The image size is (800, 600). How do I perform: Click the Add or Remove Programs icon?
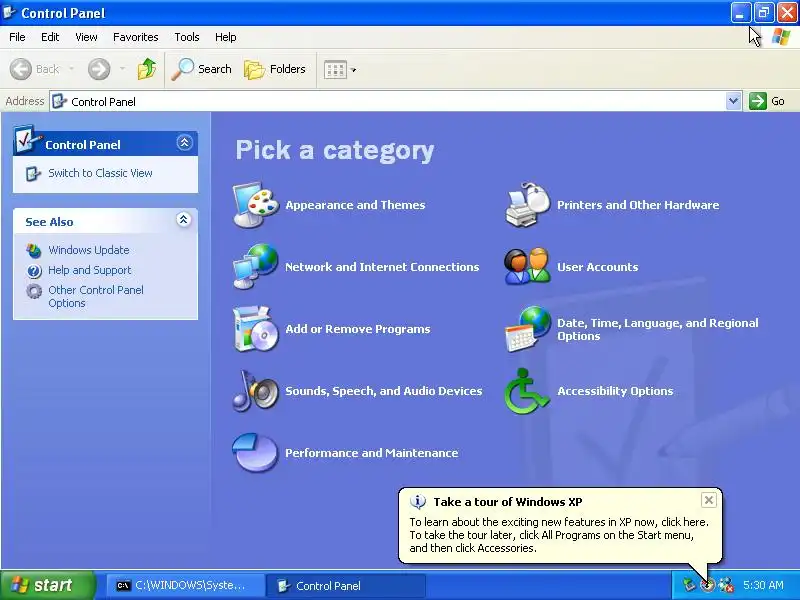(x=256, y=329)
